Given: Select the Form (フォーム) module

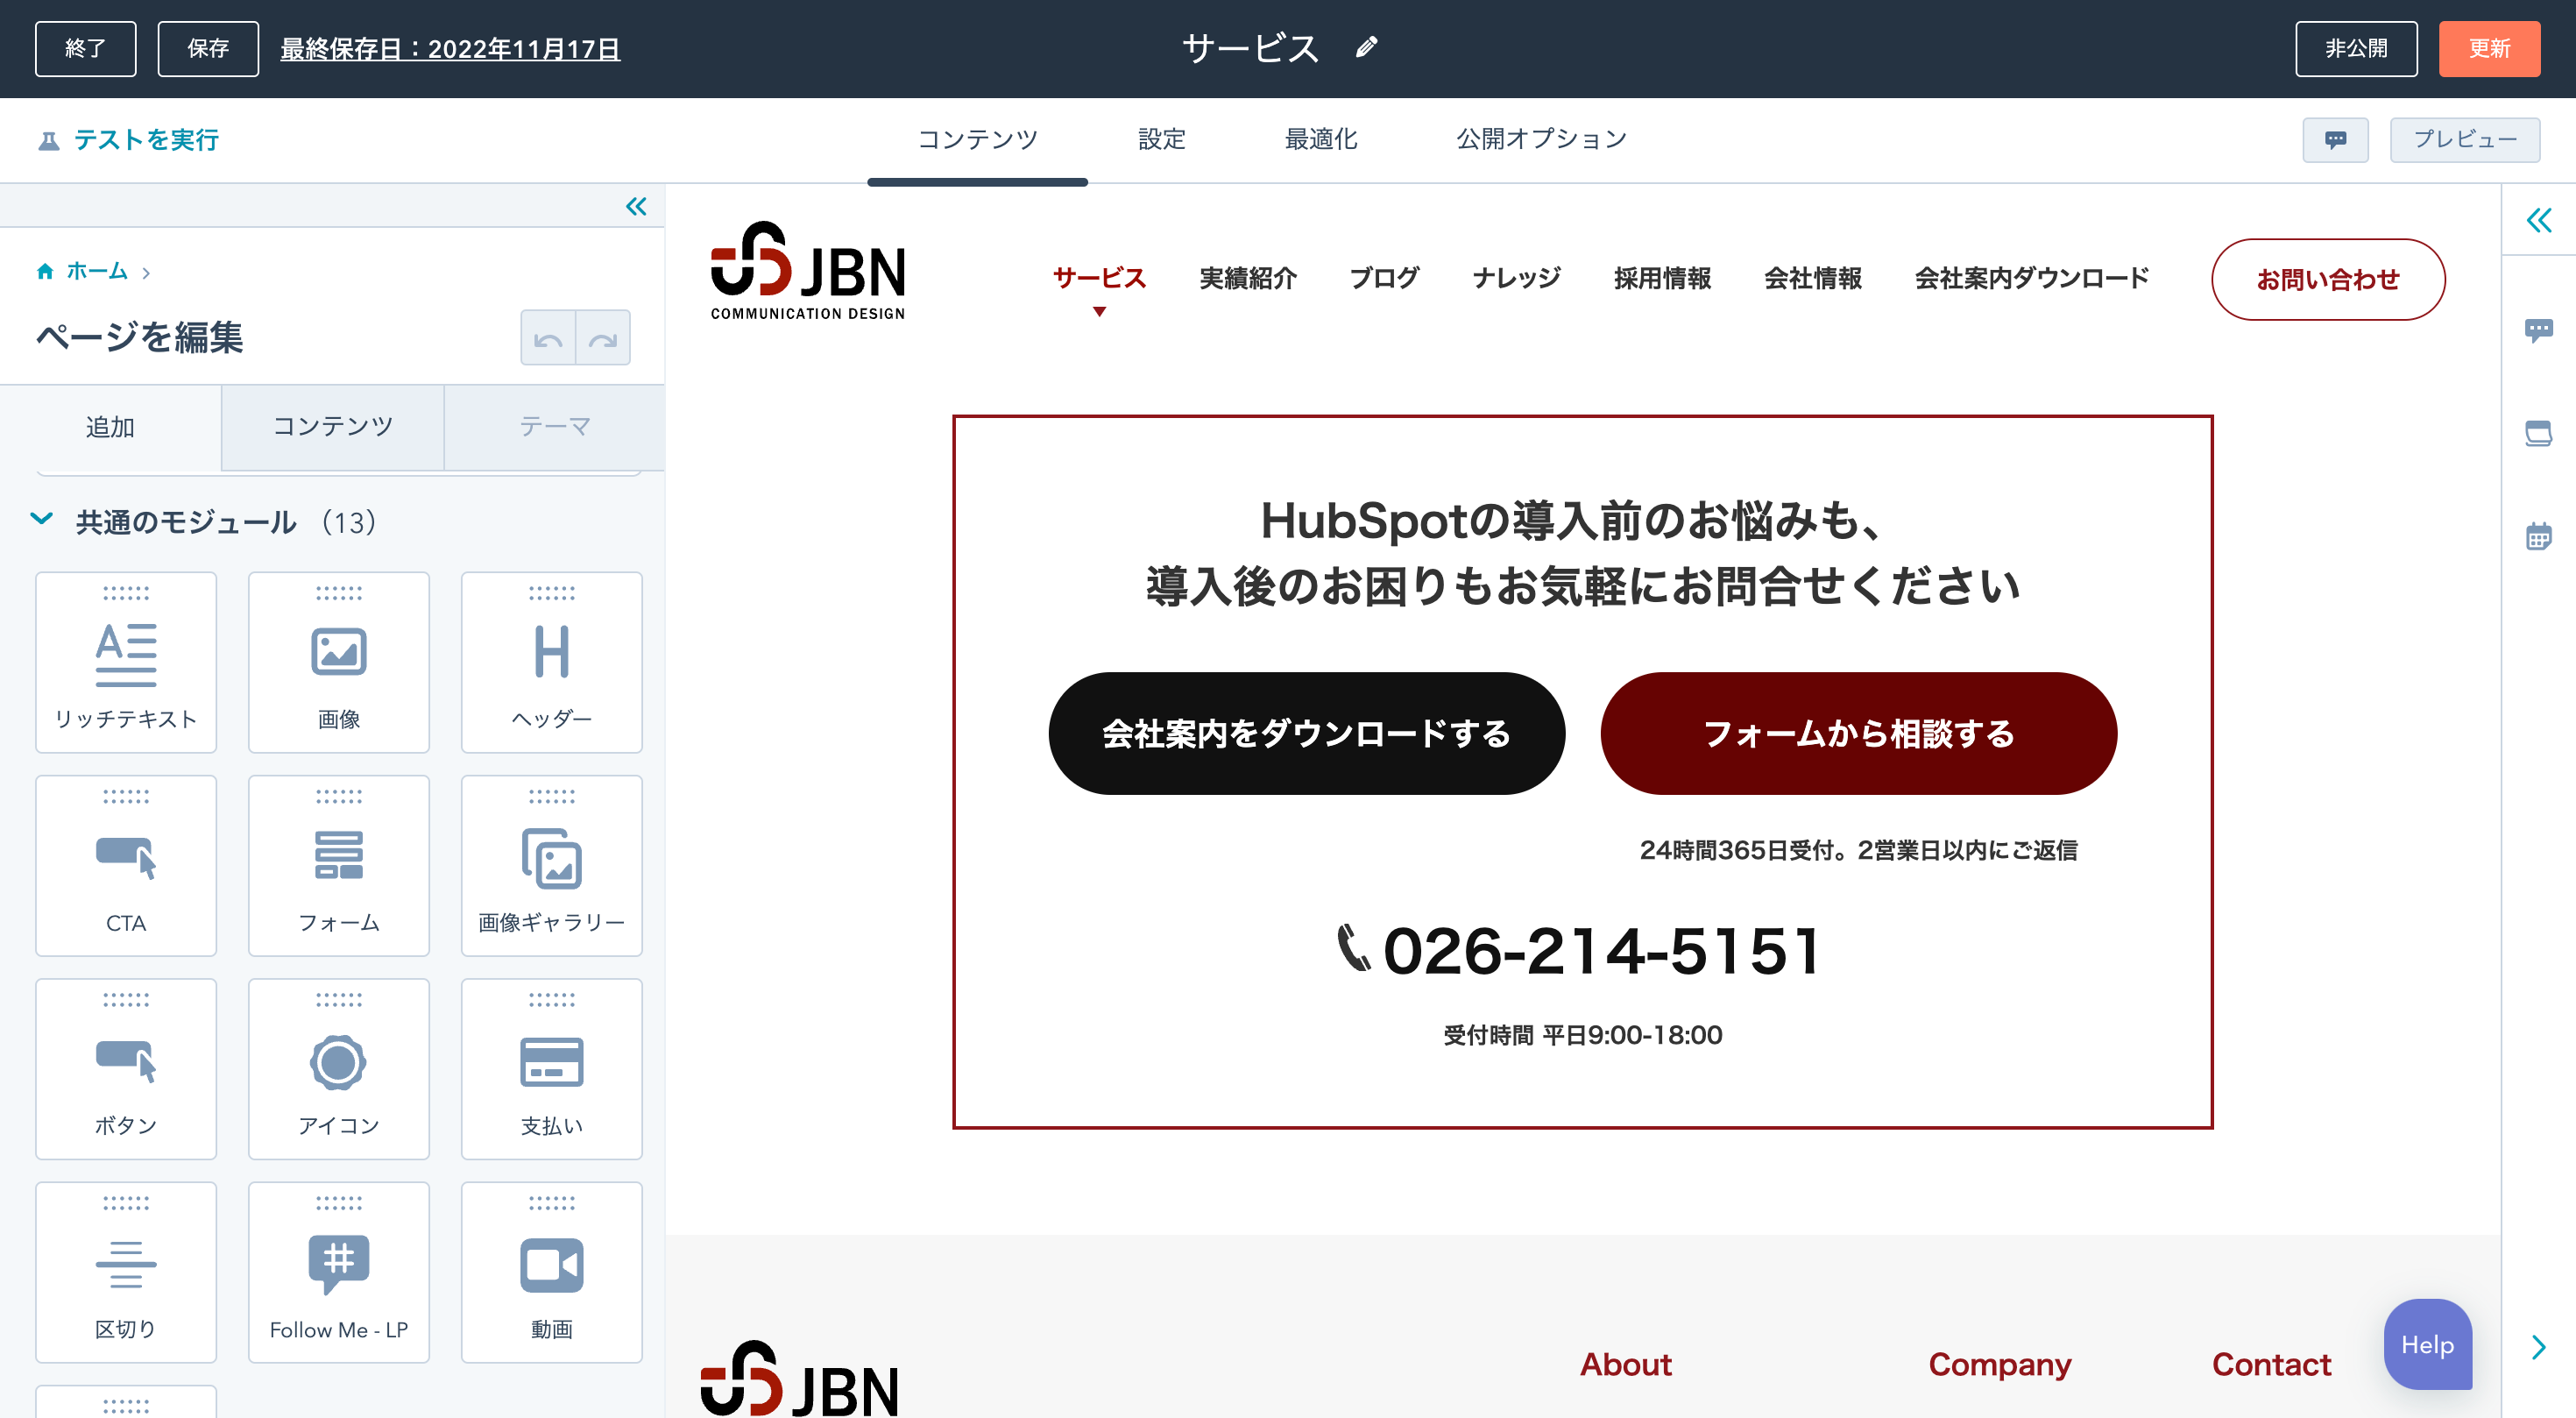Looking at the screenshot, I should pos(339,866).
